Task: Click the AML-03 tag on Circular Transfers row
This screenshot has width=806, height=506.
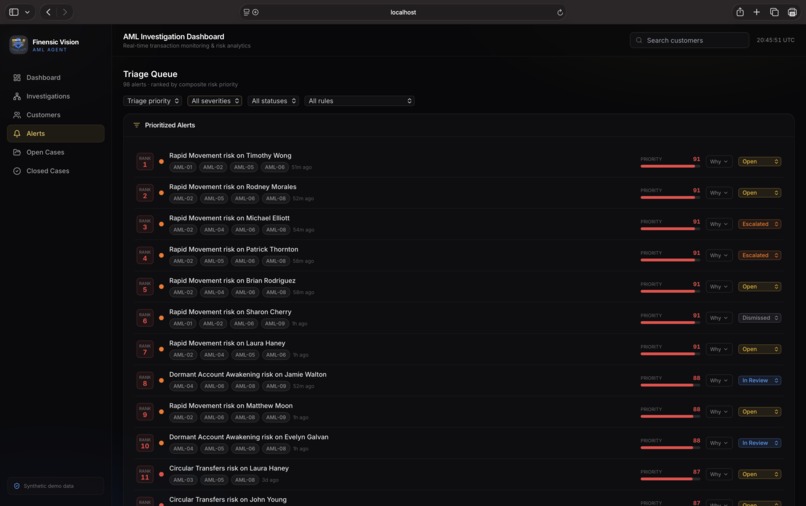Action: pos(182,480)
